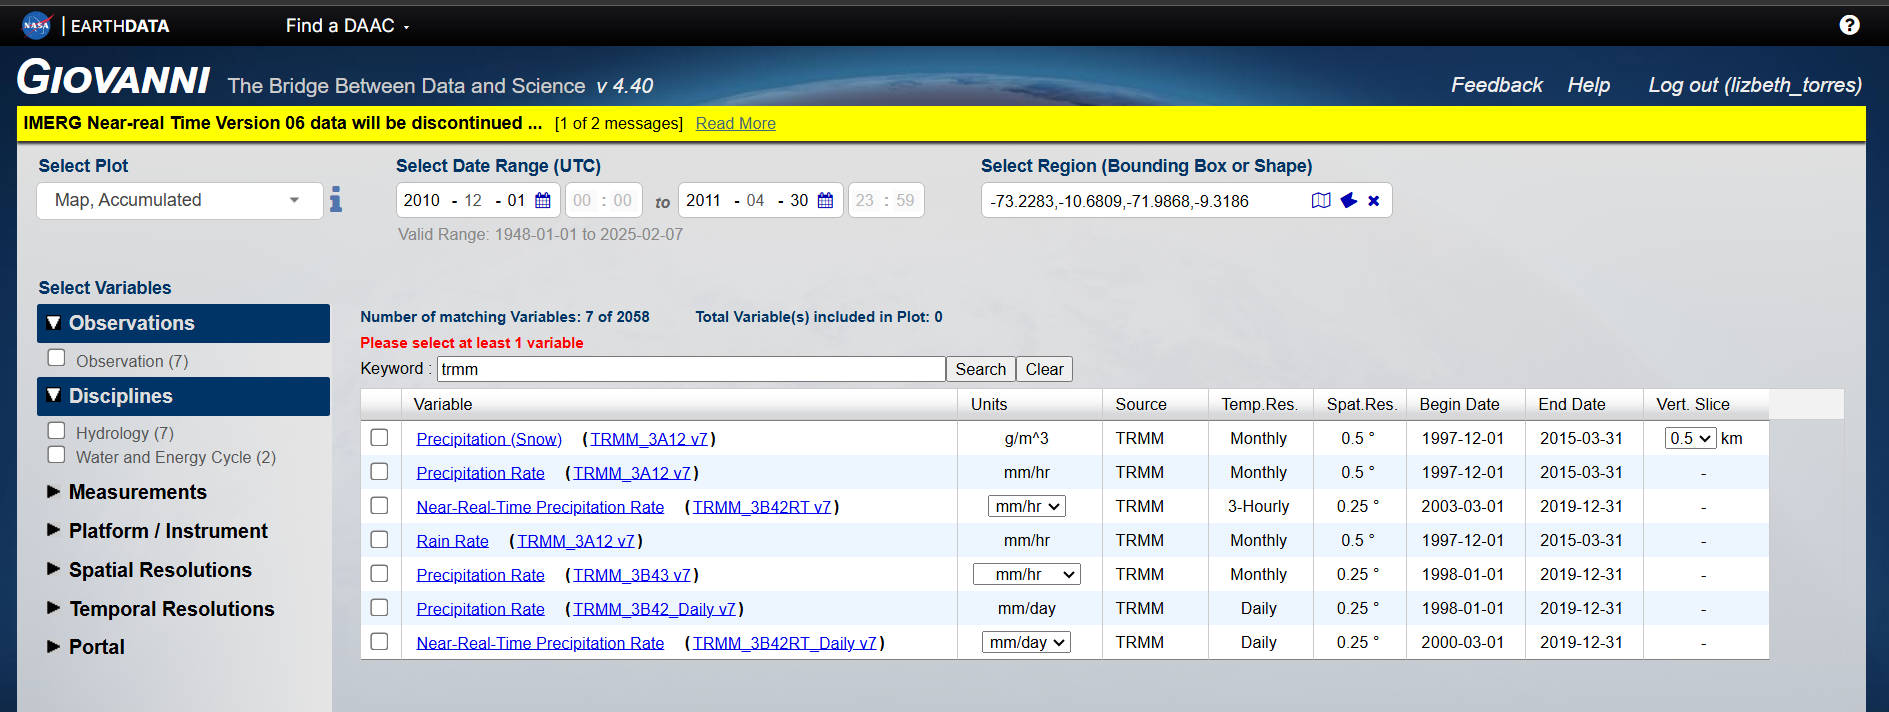This screenshot has height=712, width=1889.
Task: Clear the region bounding box with the X icon
Action: [1374, 201]
